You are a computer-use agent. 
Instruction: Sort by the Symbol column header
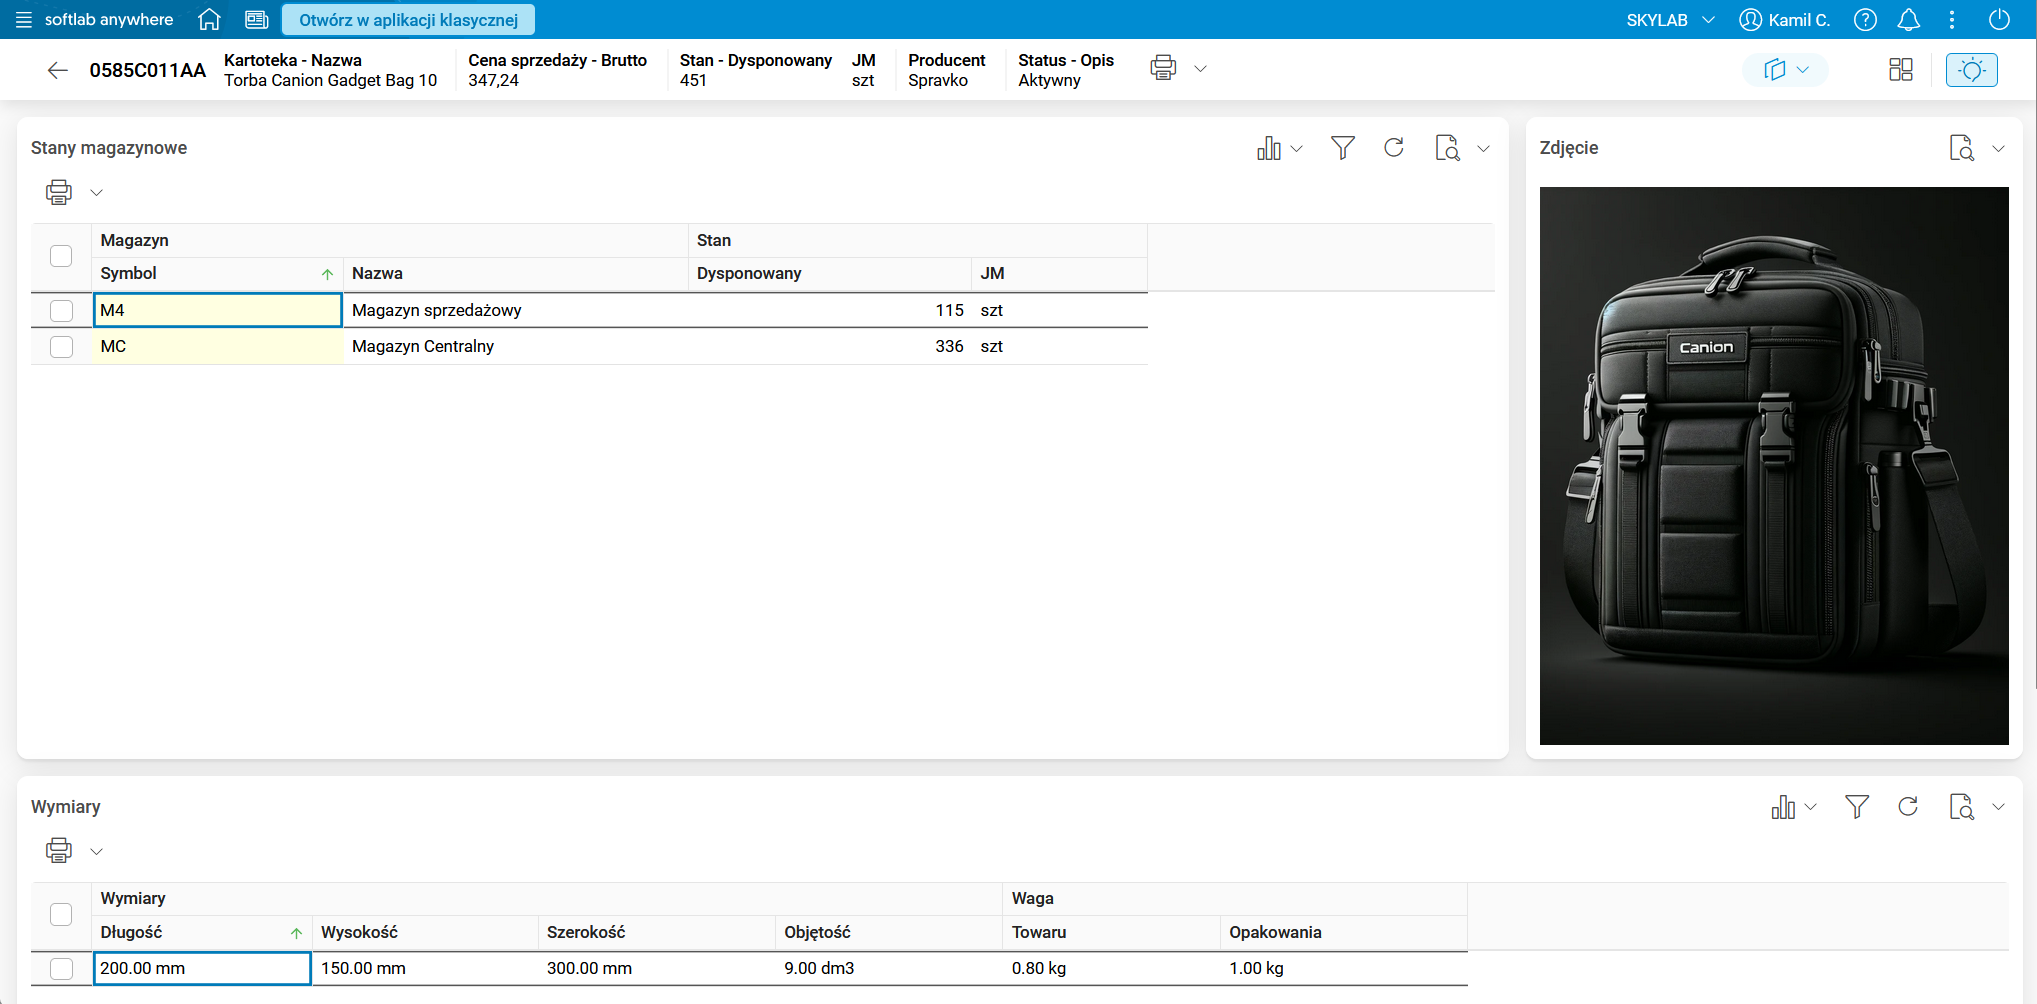[x=217, y=274]
